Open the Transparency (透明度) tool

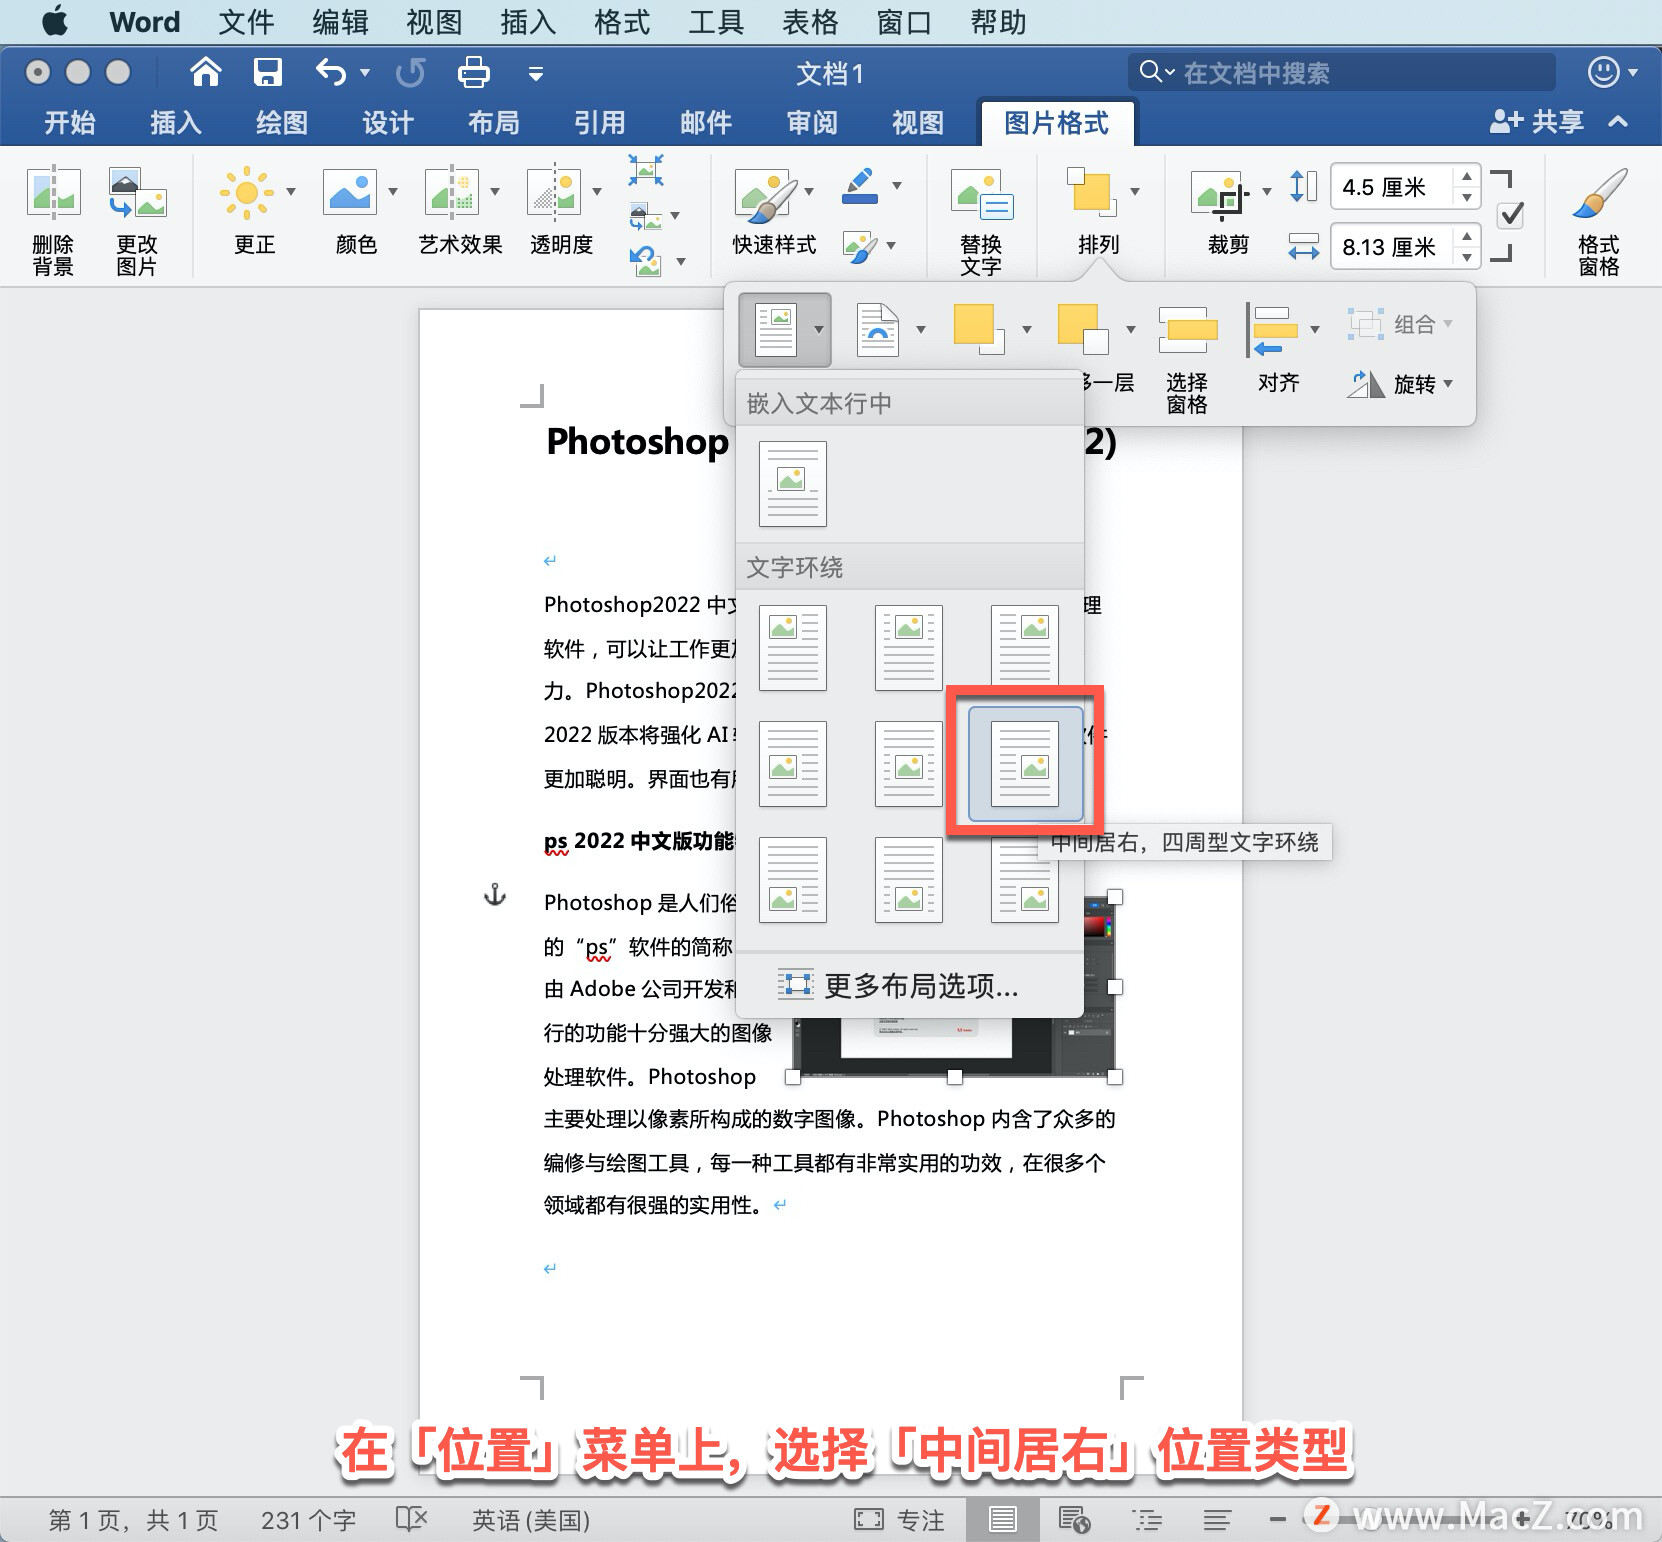pos(554,192)
